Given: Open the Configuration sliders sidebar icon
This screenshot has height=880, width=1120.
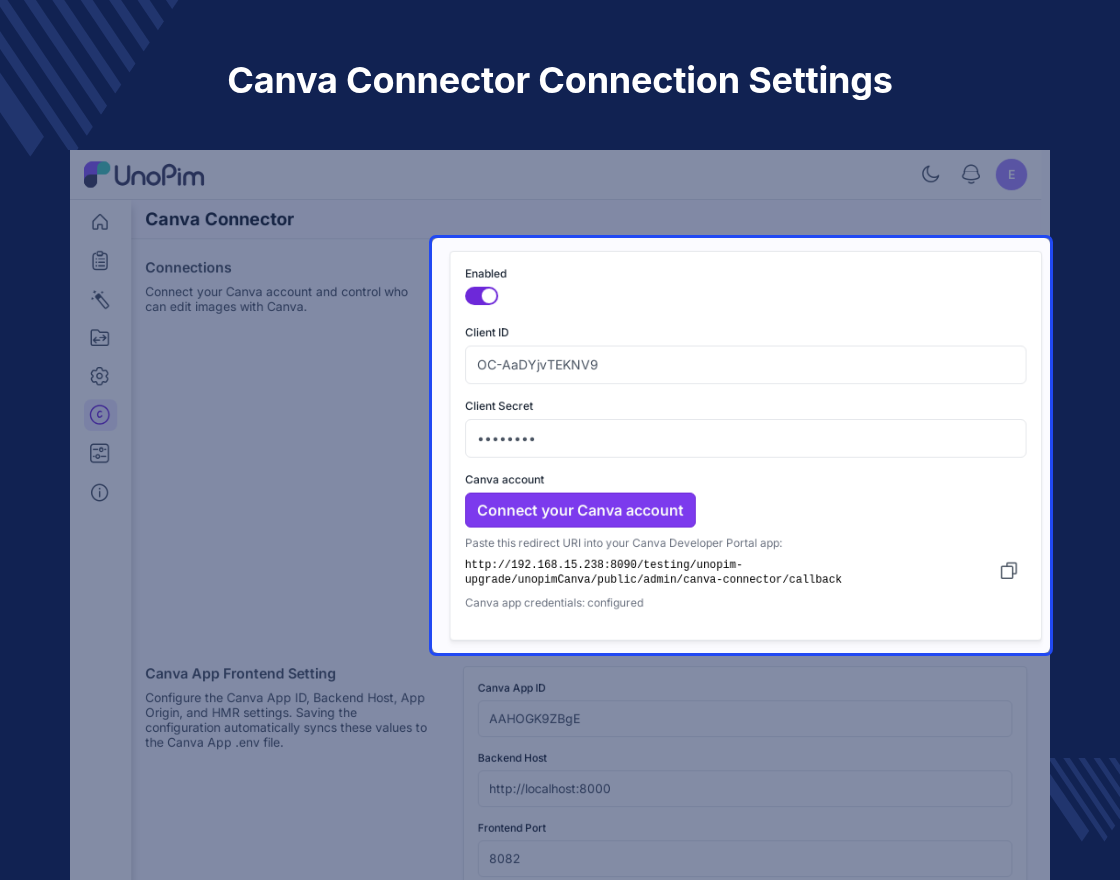Looking at the screenshot, I should coord(100,454).
